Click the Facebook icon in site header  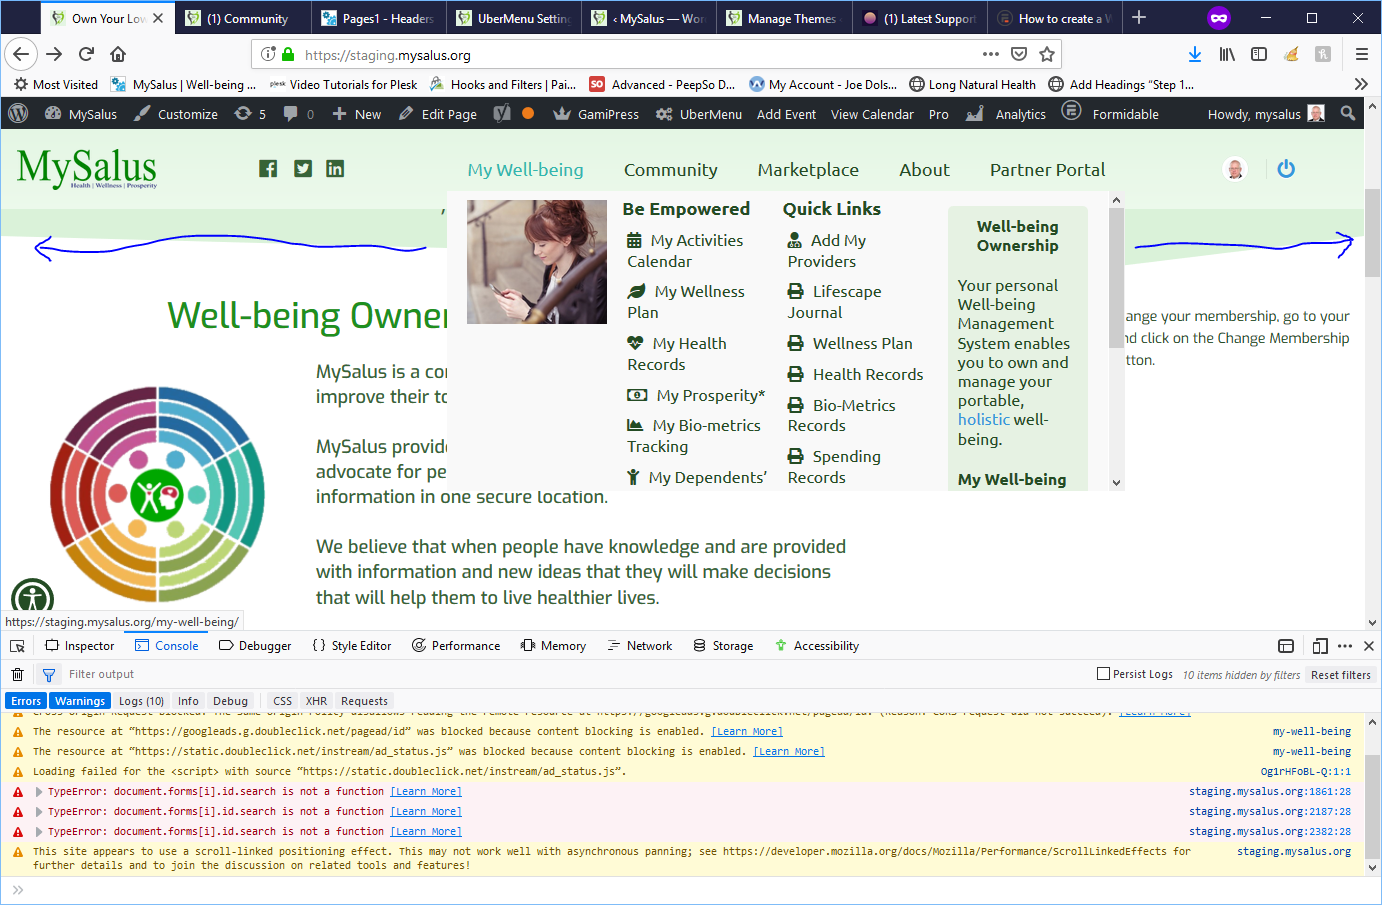coord(268,168)
